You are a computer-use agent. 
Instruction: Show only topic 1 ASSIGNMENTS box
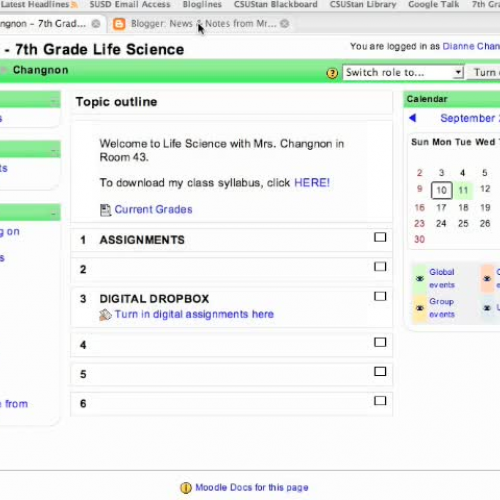(380, 237)
